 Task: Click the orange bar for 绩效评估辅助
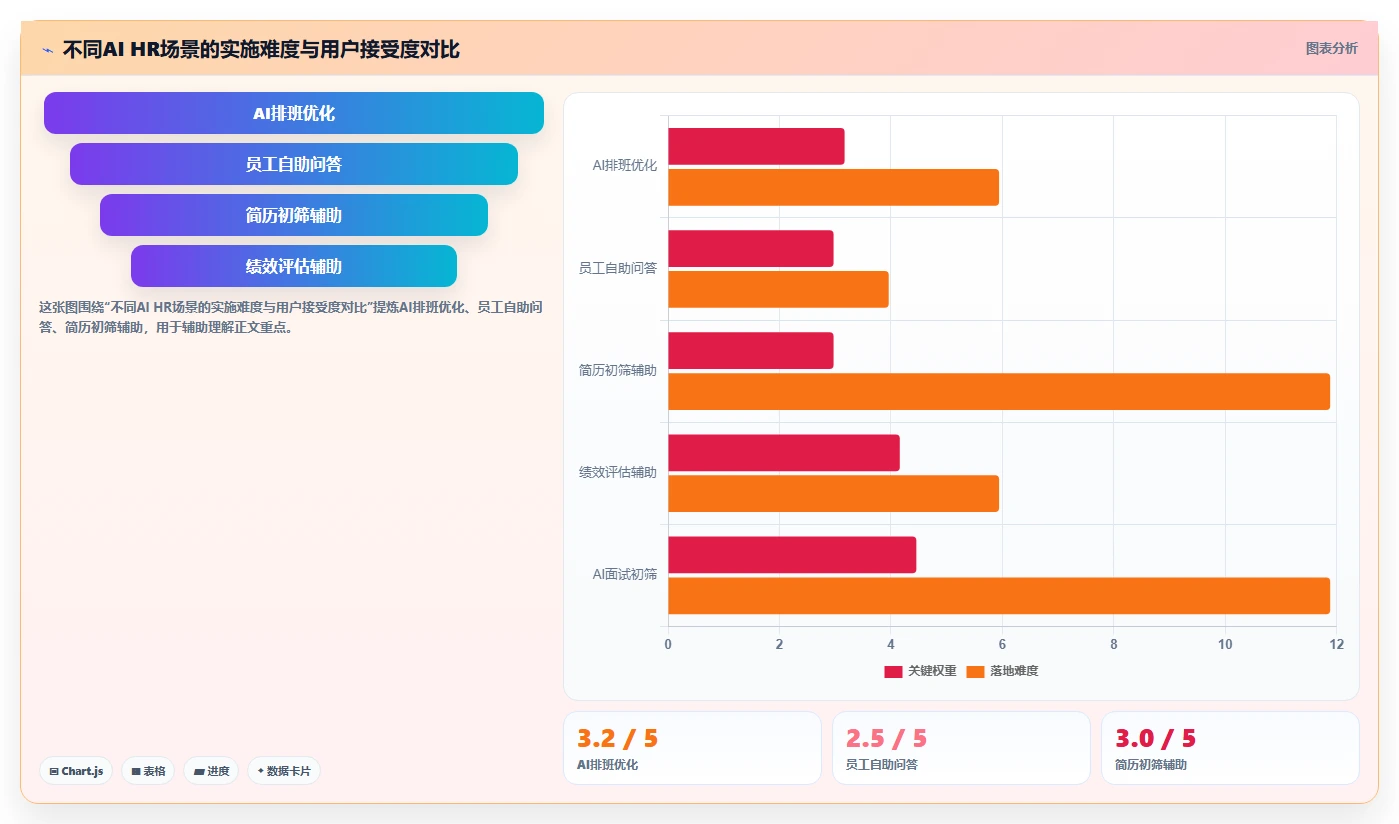point(833,493)
